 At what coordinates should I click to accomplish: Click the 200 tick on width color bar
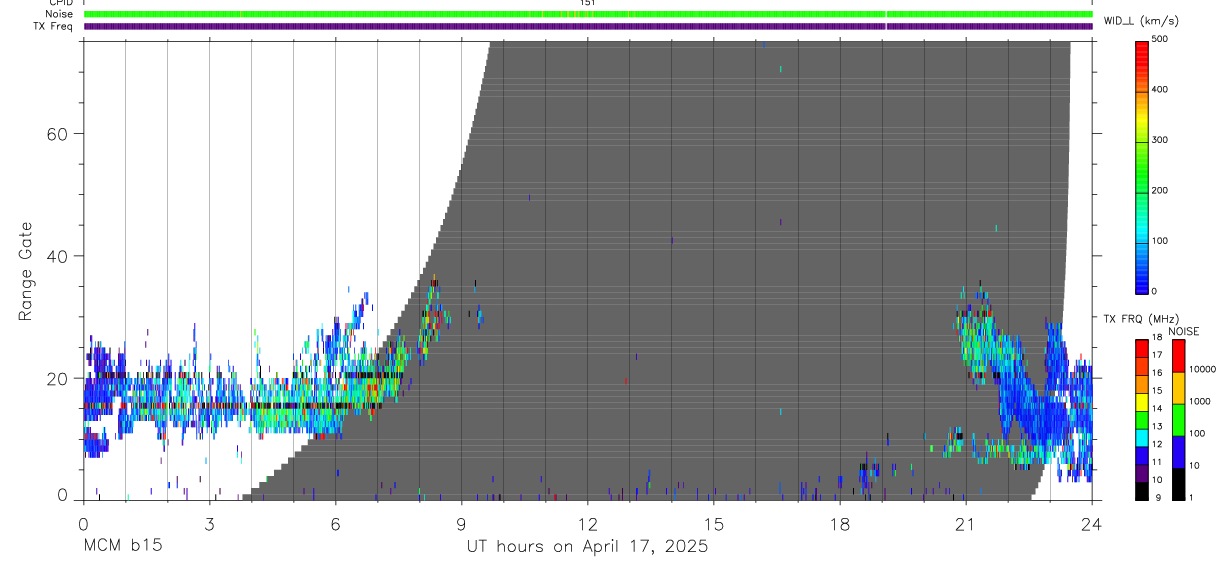(x=1160, y=190)
